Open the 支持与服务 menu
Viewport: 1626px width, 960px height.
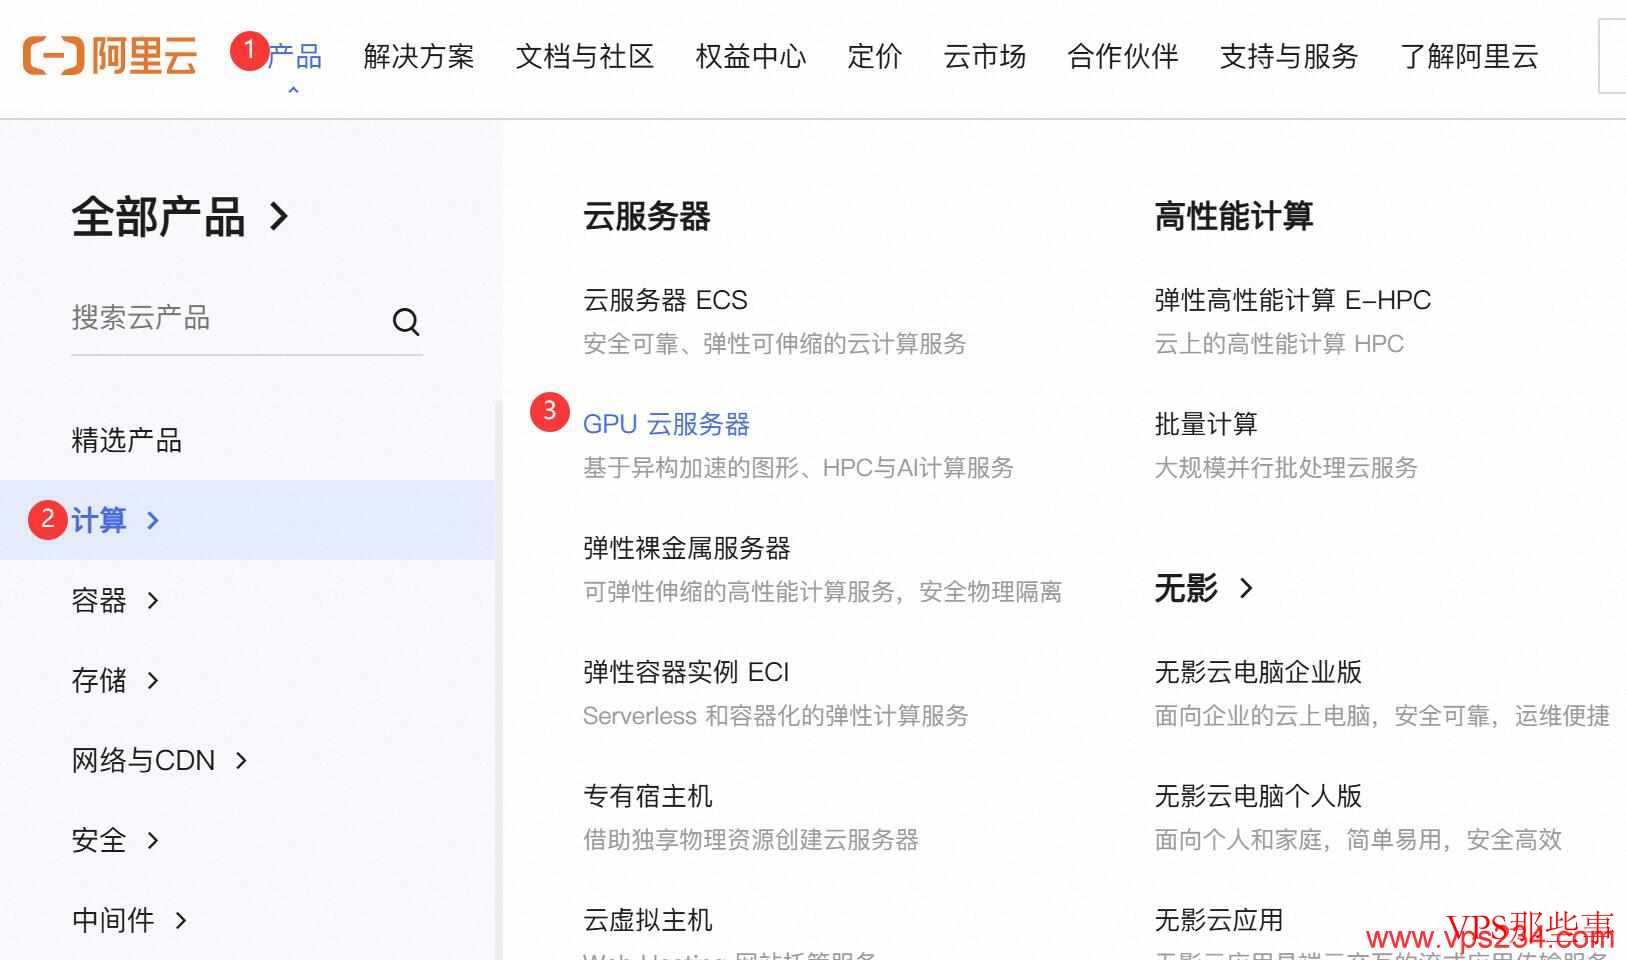[1289, 56]
